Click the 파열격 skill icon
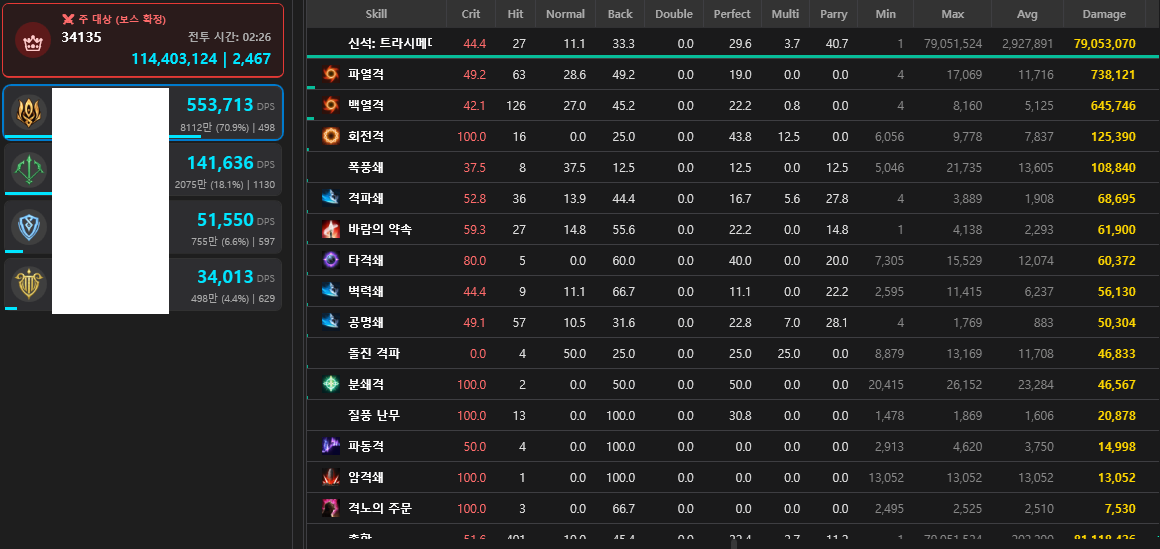Viewport: 1160px width, 549px height. [331, 74]
